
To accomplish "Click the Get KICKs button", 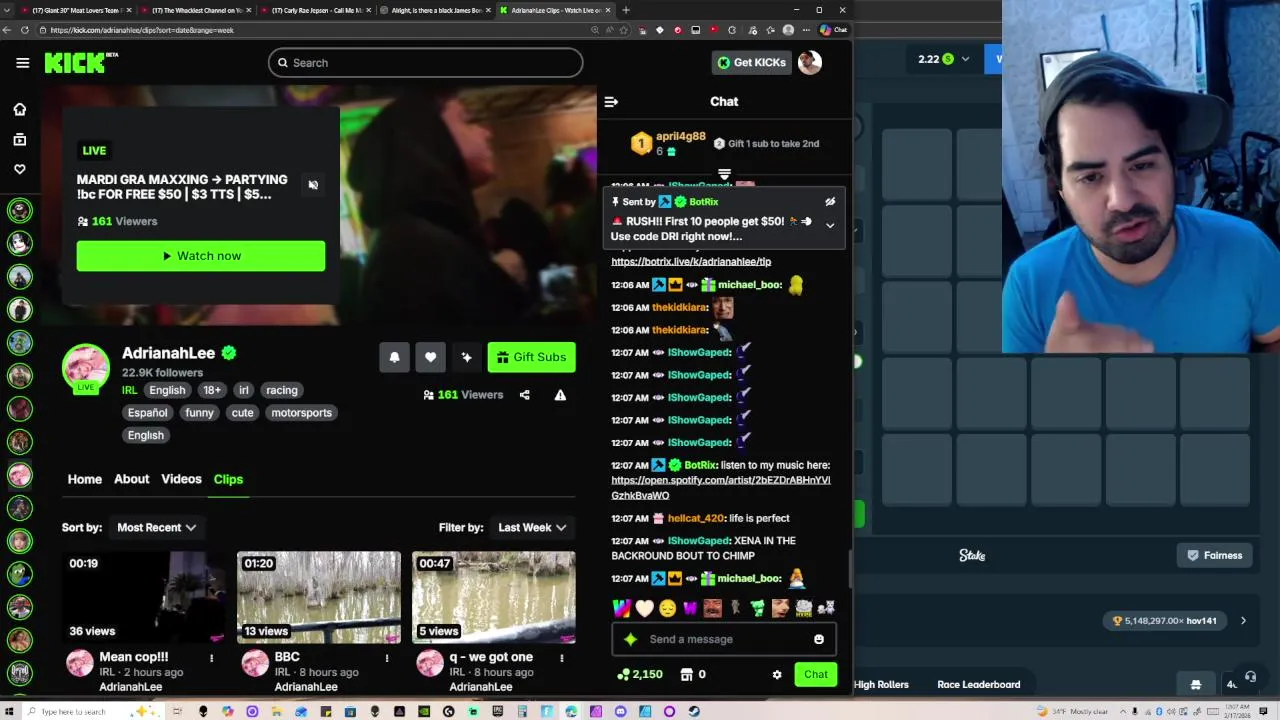I will (752, 62).
